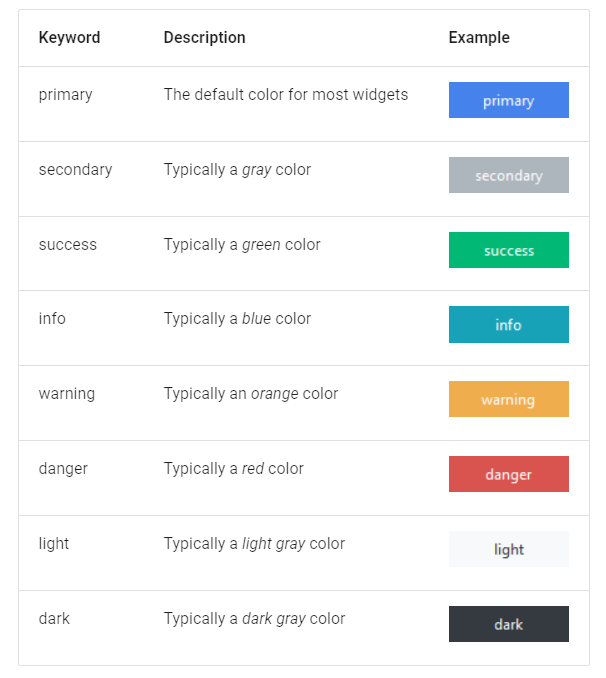Click the dark example button

tap(509, 624)
